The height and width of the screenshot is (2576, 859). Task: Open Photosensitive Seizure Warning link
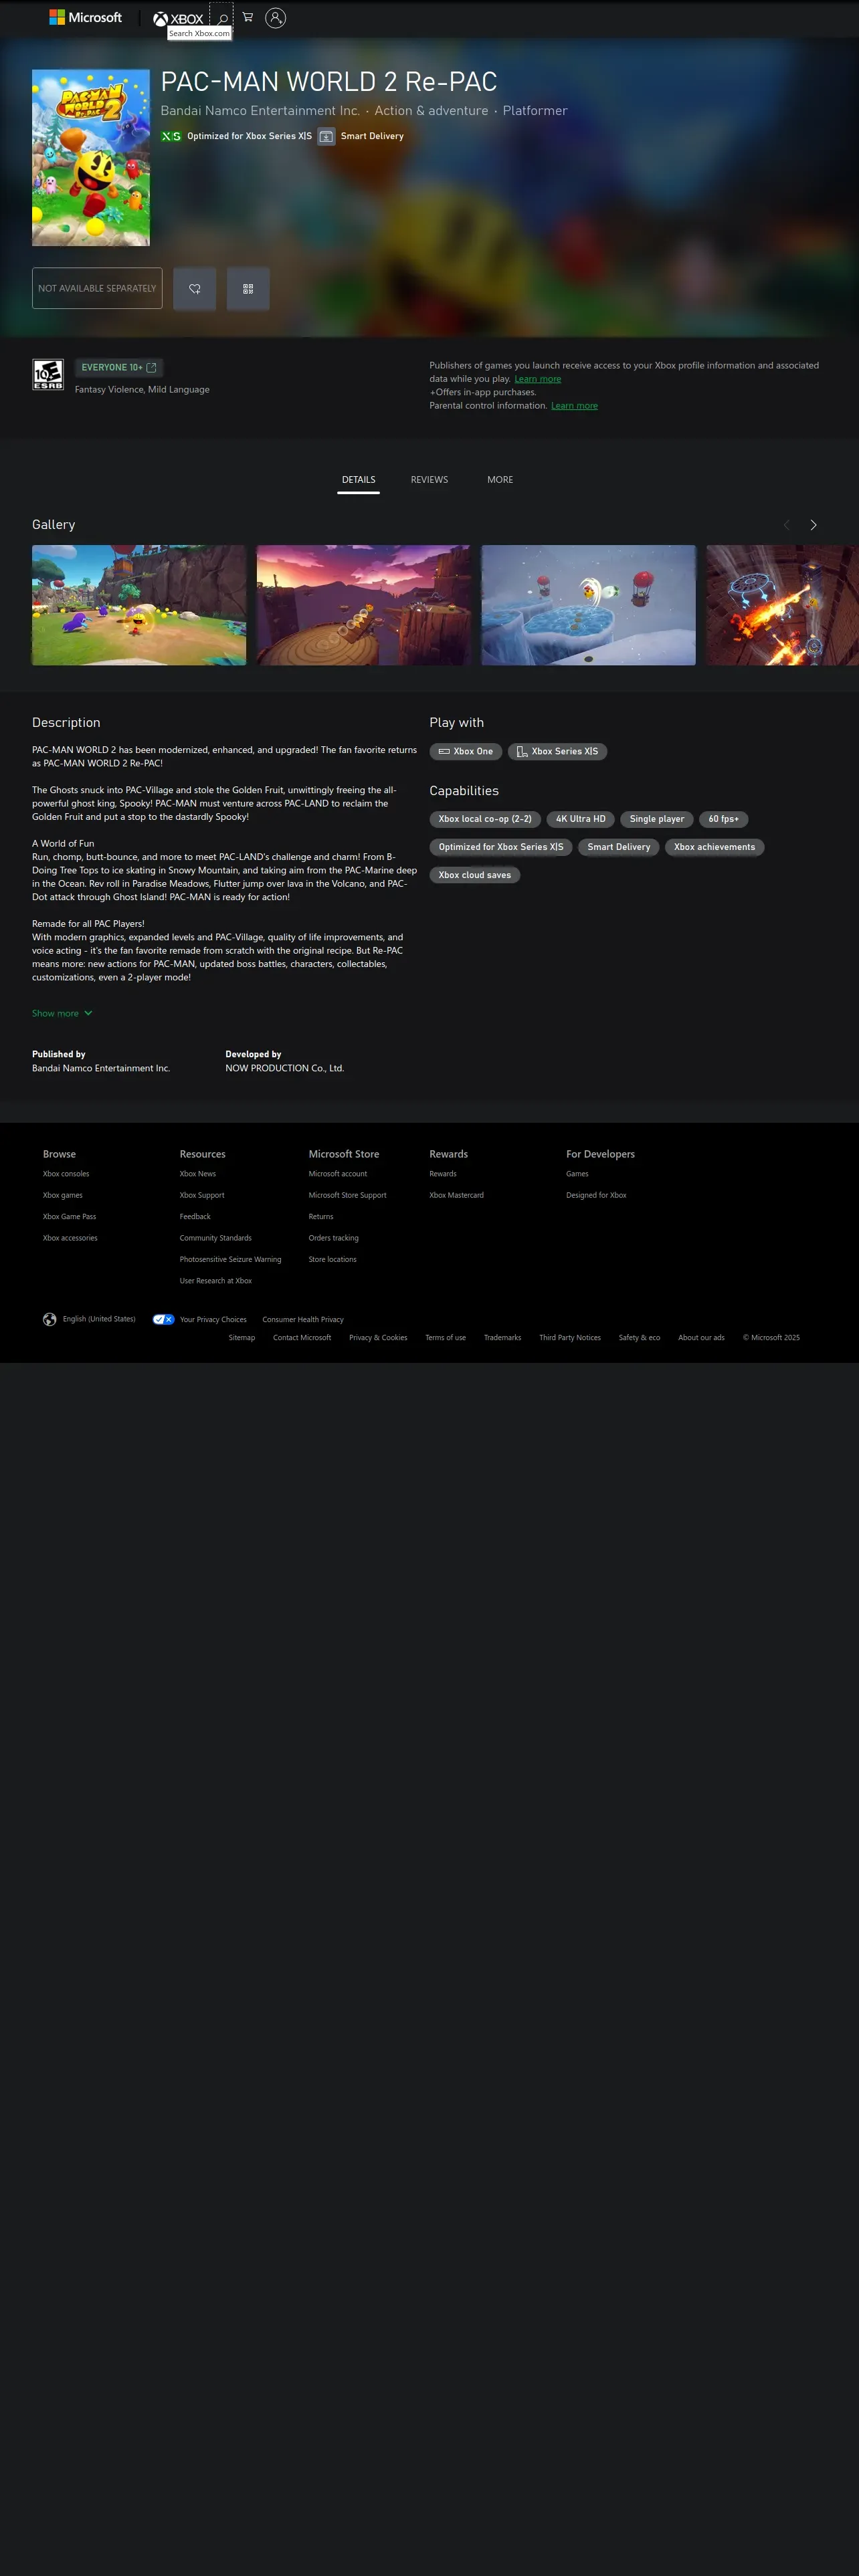(231, 1260)
